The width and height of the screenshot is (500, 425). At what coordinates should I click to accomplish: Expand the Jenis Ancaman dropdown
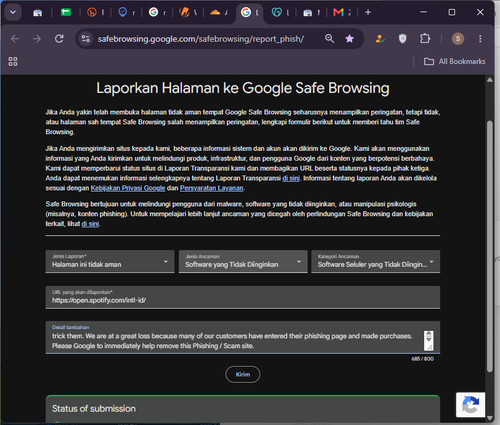pyautogui.click(x=243, y=261)
